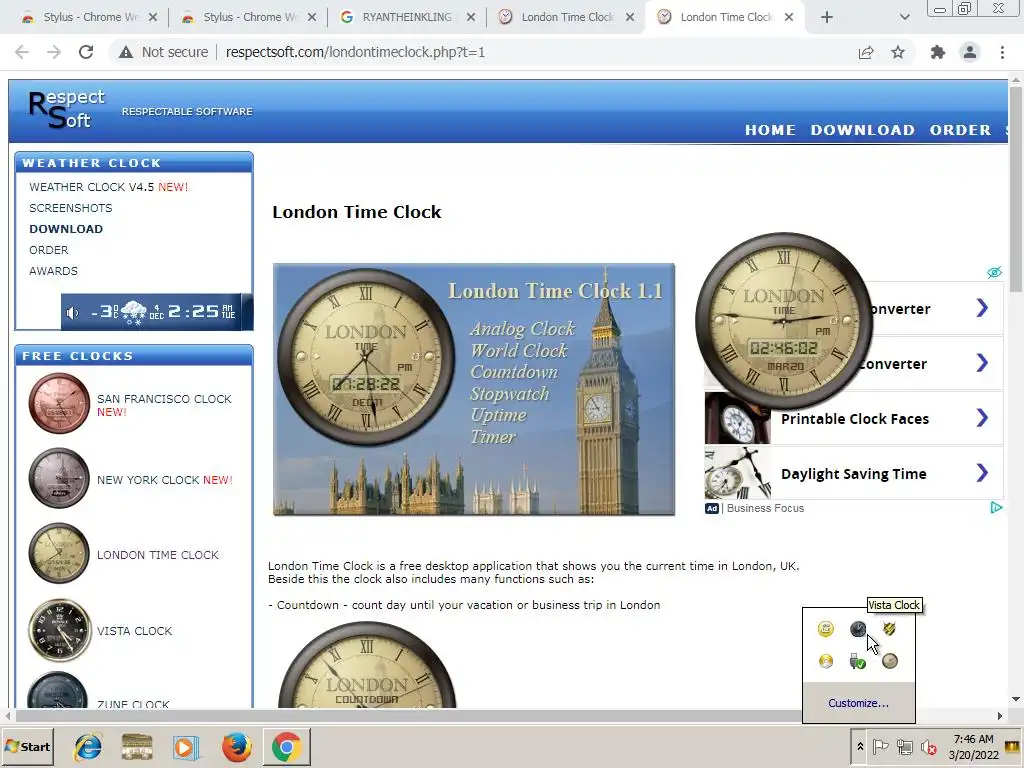Click the Not secure warning icon
Viewport: 1024px width, 768px height.
tap(125, 52)
